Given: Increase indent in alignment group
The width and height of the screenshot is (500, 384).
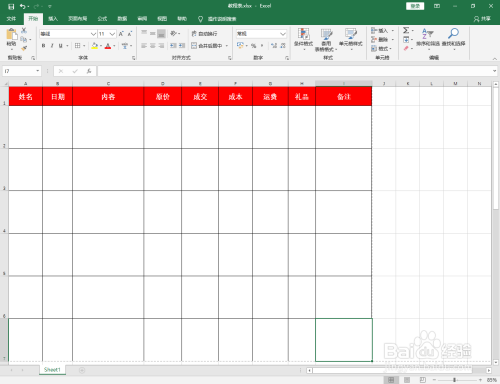Looking at the screenshot, I should (182, 45).
